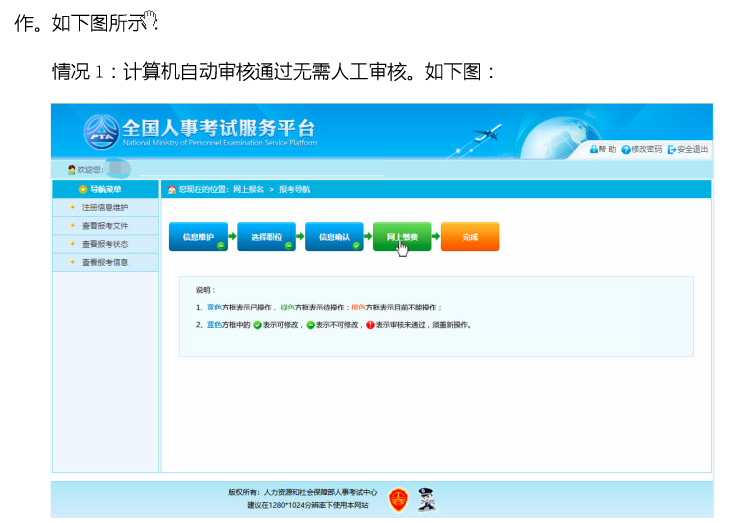This screenshot has width=734, height=523.
Task: Click the orange 完成 step button
Action: tap(470, 236)
